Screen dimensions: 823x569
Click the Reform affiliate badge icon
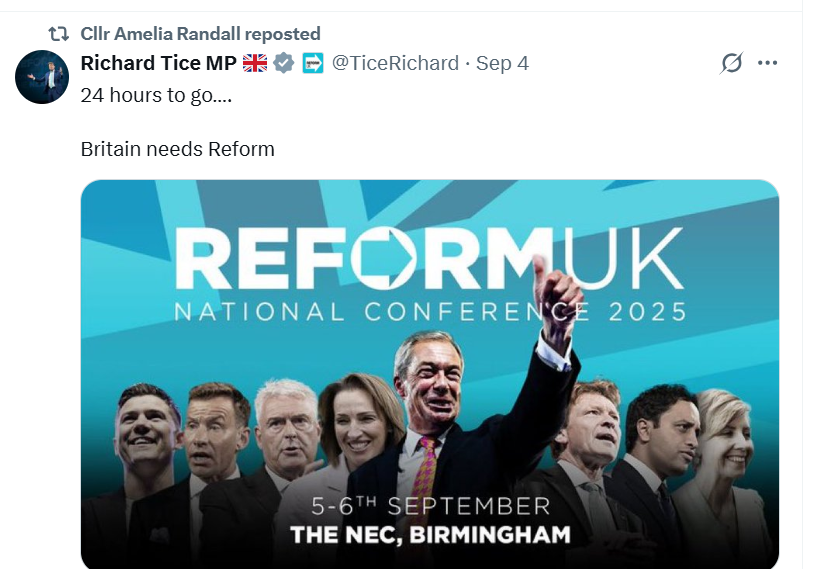313,64
